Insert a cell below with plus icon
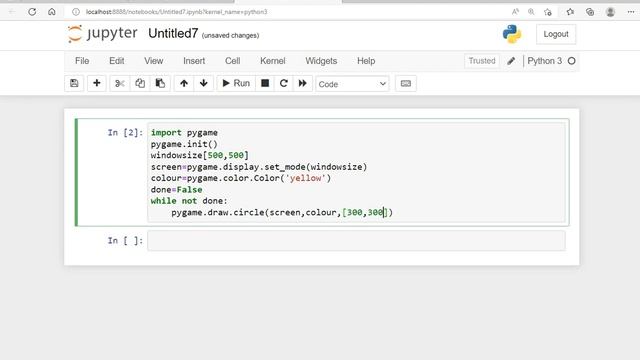Viewport: 640px width, 360px height. 97,83
